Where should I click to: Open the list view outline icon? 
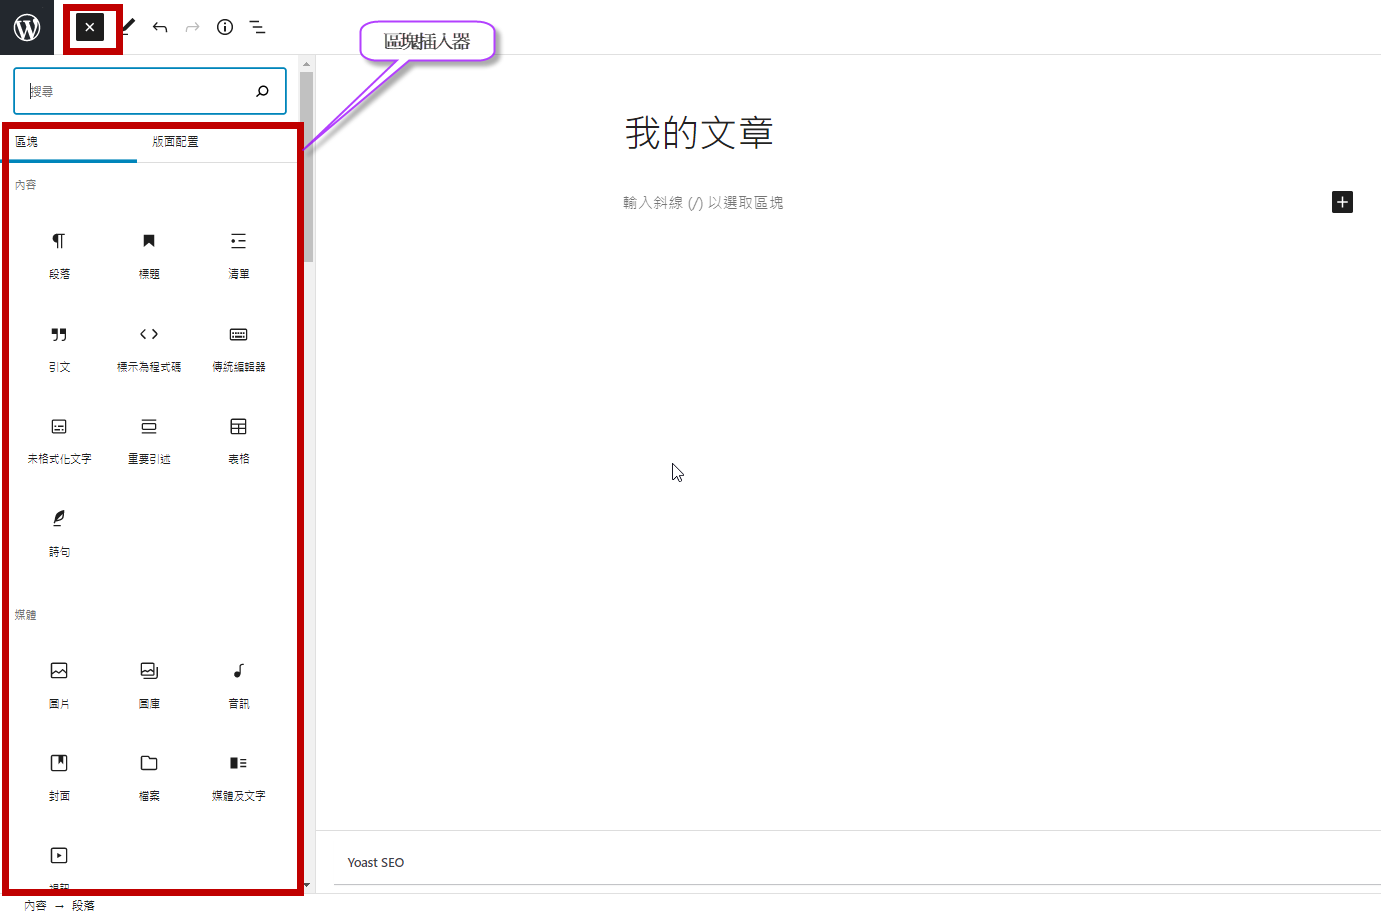point(258,27)
